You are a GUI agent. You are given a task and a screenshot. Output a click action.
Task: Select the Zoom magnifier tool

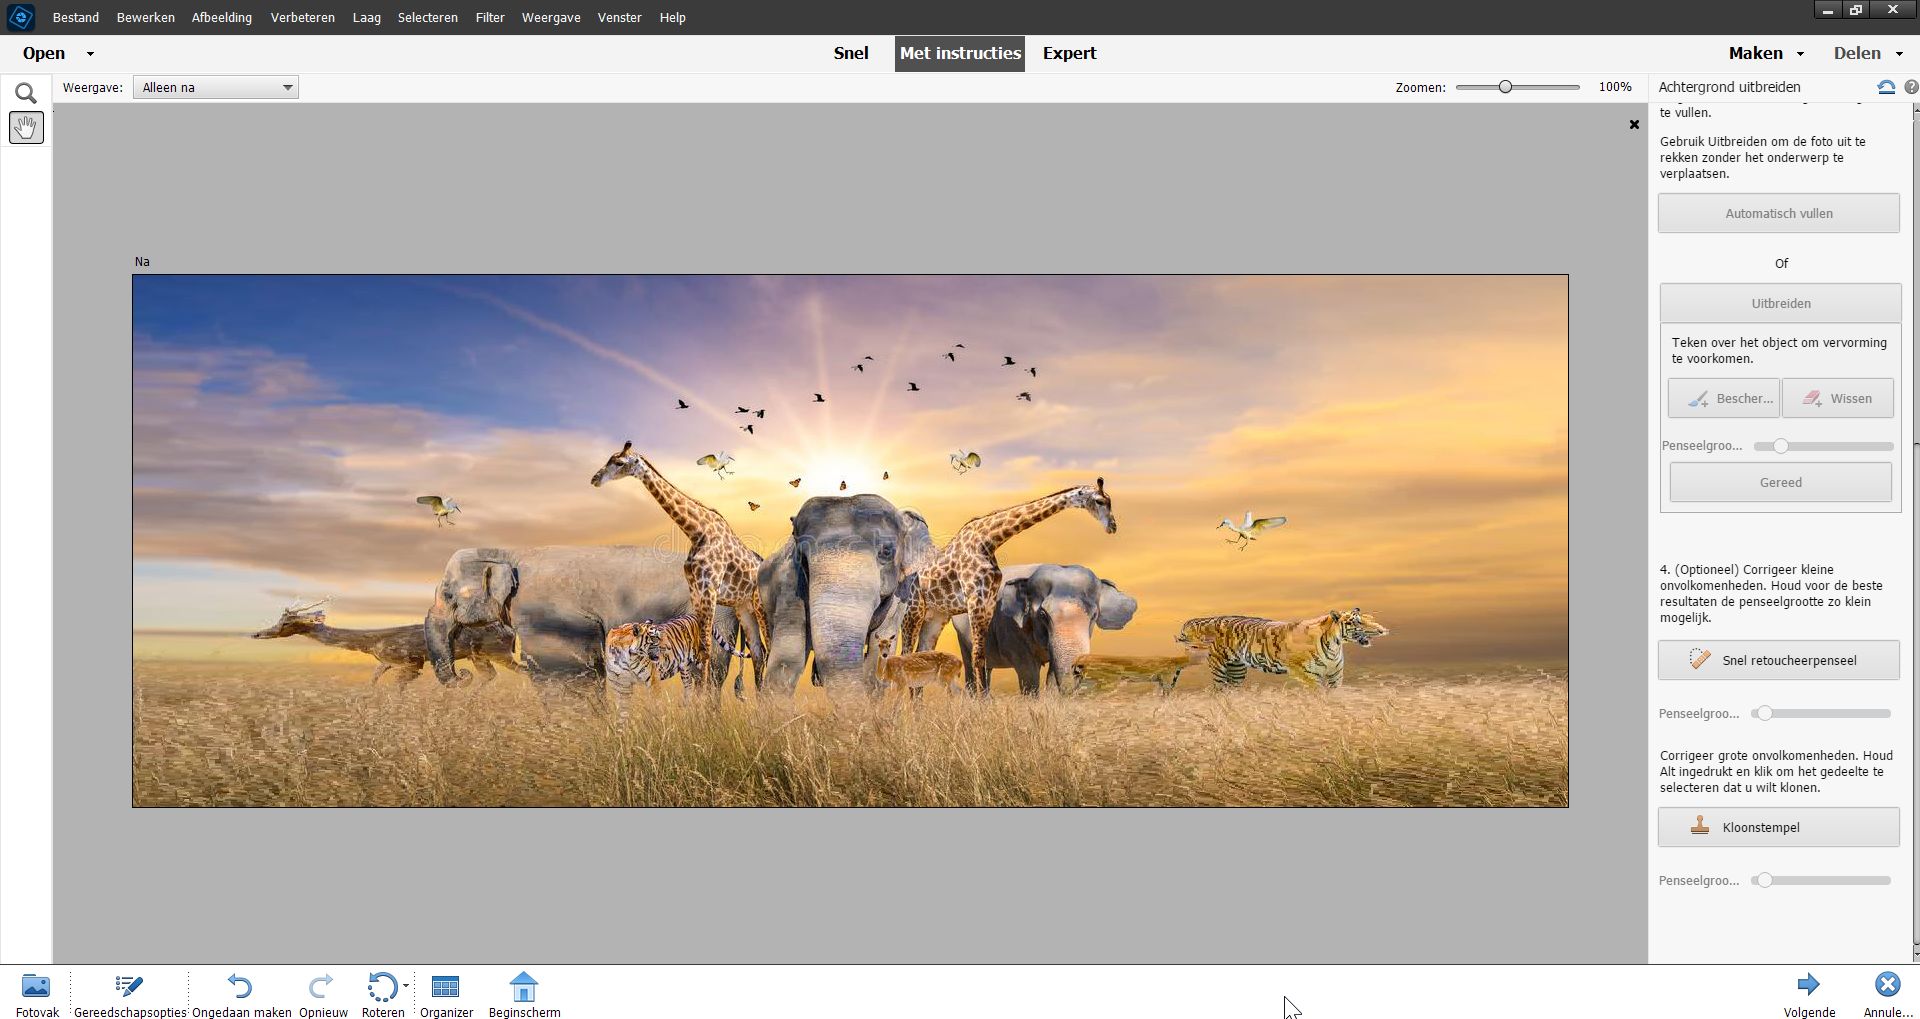pos(26,93)
